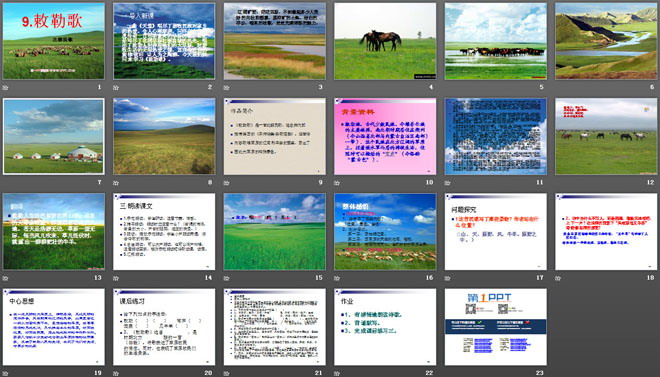The image size is (660, 377).
Task: Click the animation star icon below slide 2
Action: [116, 88]
